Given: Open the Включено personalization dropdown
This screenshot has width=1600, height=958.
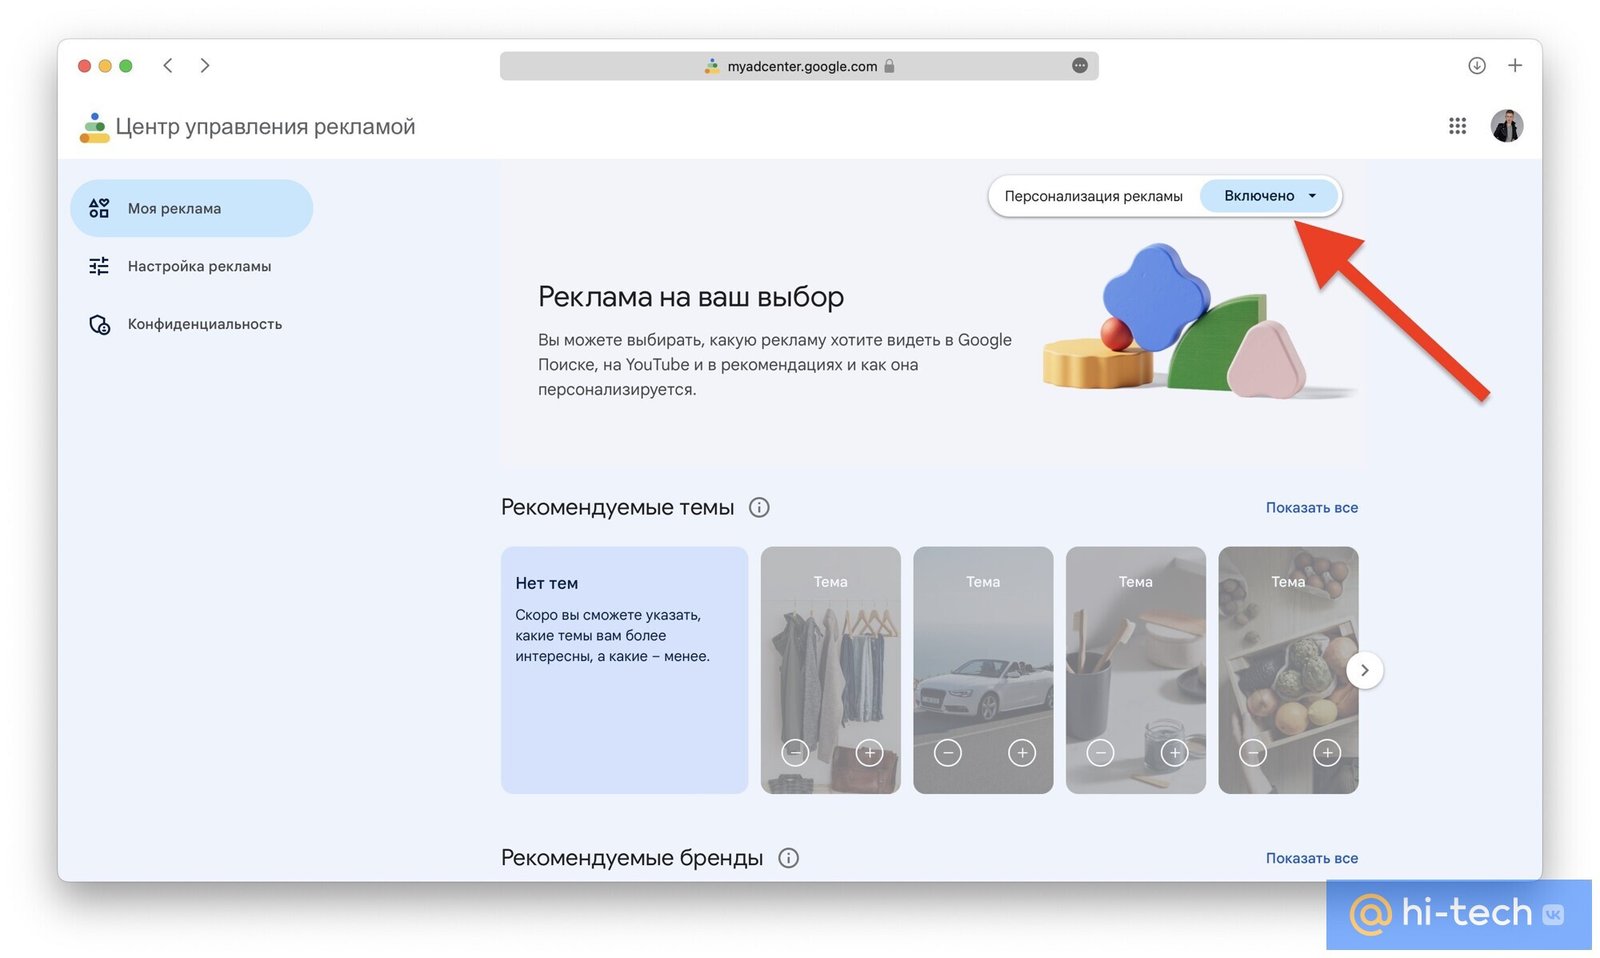Looking at the screenshot, I should click(1268, 196).
